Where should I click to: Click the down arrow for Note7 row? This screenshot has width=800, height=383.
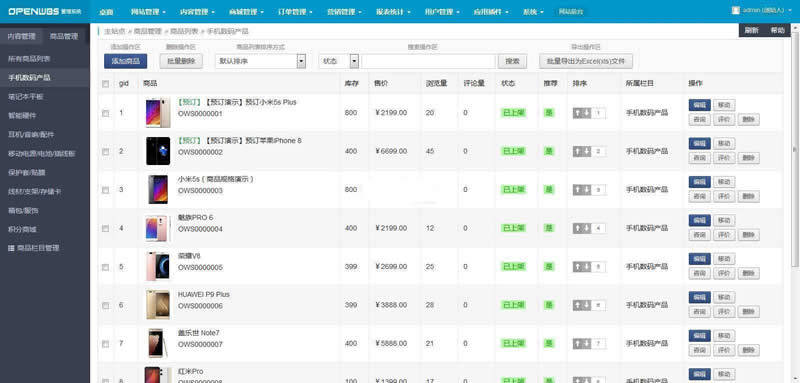coord(586,344)
